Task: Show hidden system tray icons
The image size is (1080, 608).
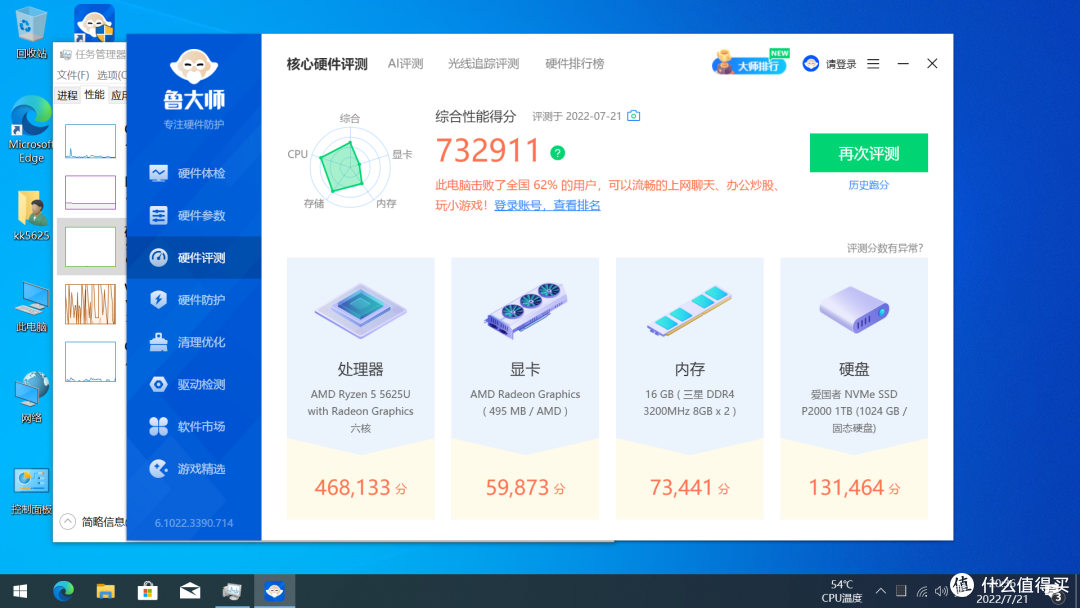Action: pos(880,591)
